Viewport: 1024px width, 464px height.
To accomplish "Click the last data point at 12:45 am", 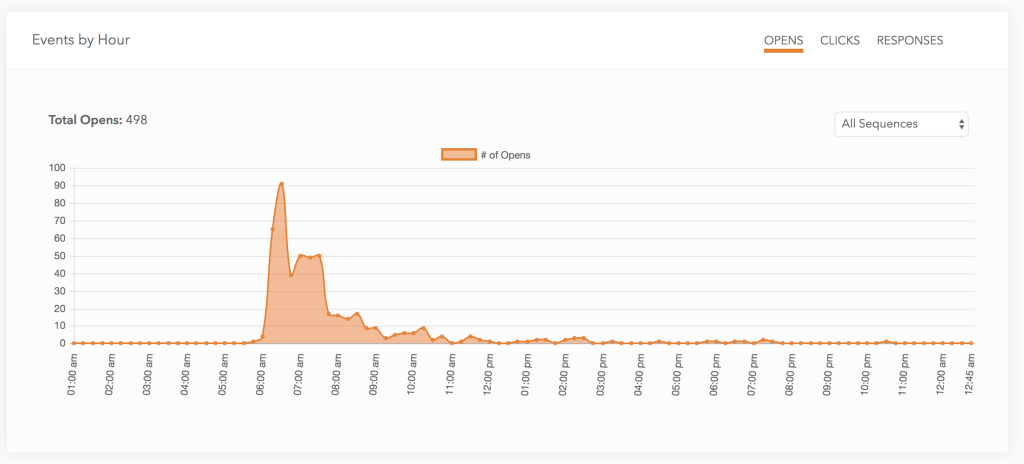I will point(971,343).
